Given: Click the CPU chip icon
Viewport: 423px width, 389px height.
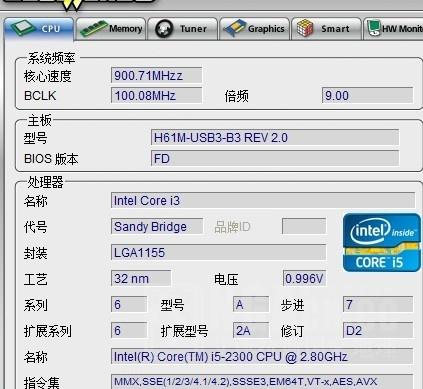Looking at the screenshot, I should pos(23,28).
